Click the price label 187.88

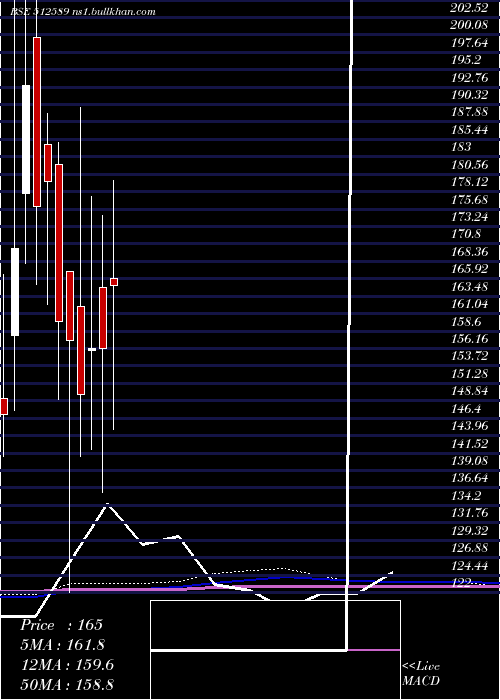(469, 112)
